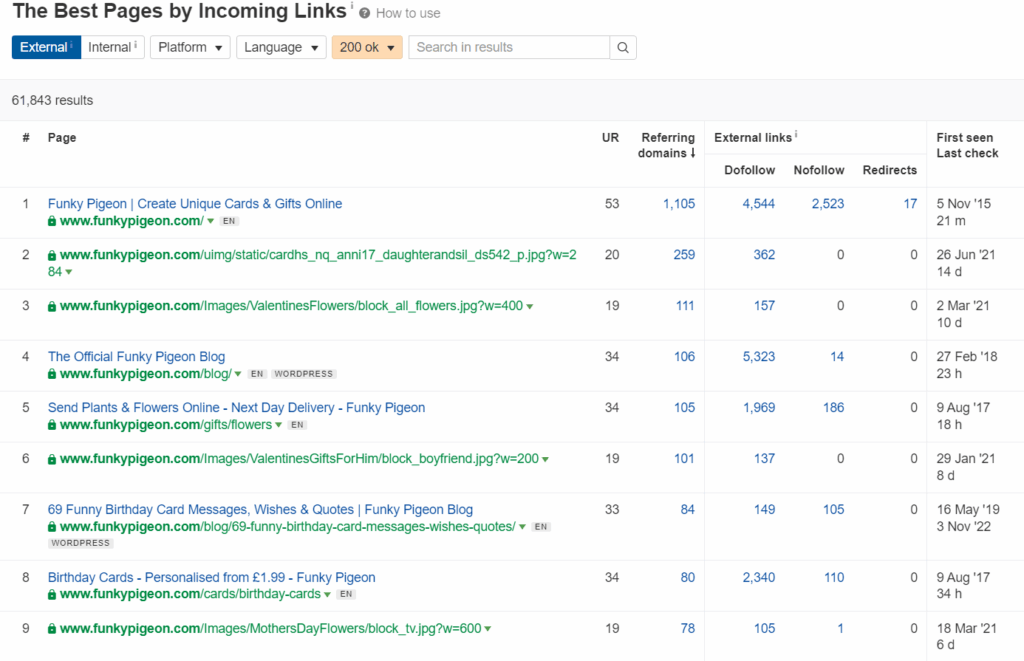Switch to the Internal tab
Screen dimensions: 1024x661
point(112,48)
